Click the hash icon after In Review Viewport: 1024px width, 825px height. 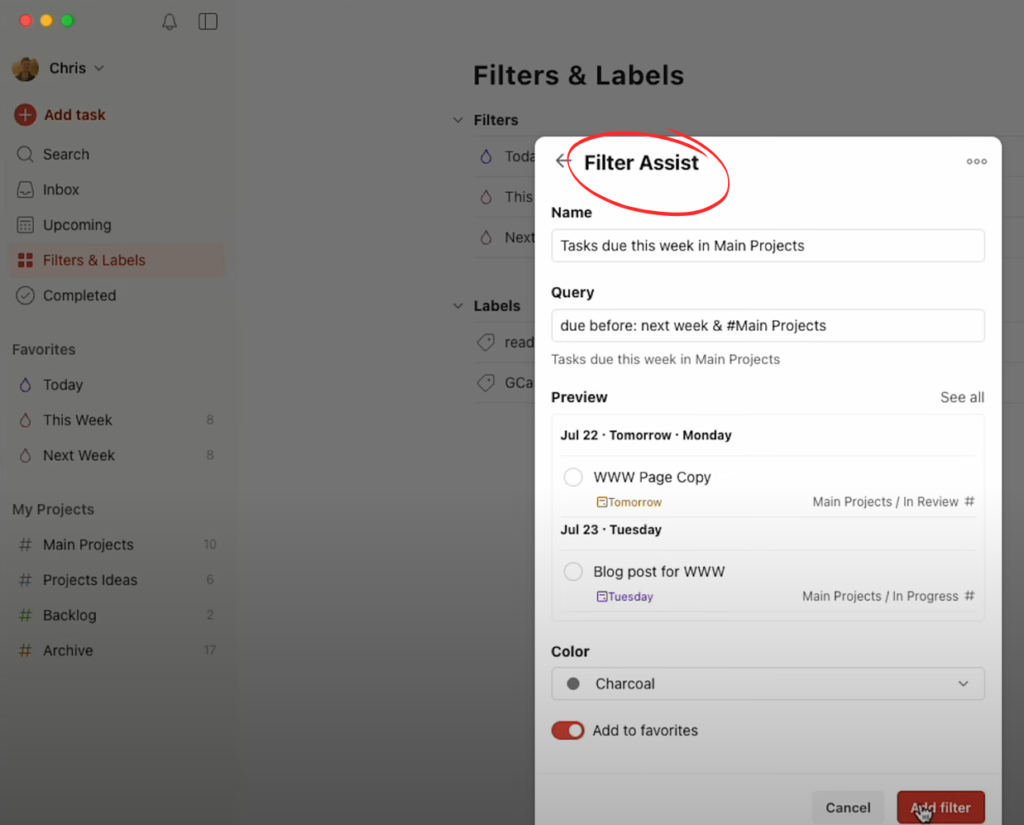pos(970,501)
